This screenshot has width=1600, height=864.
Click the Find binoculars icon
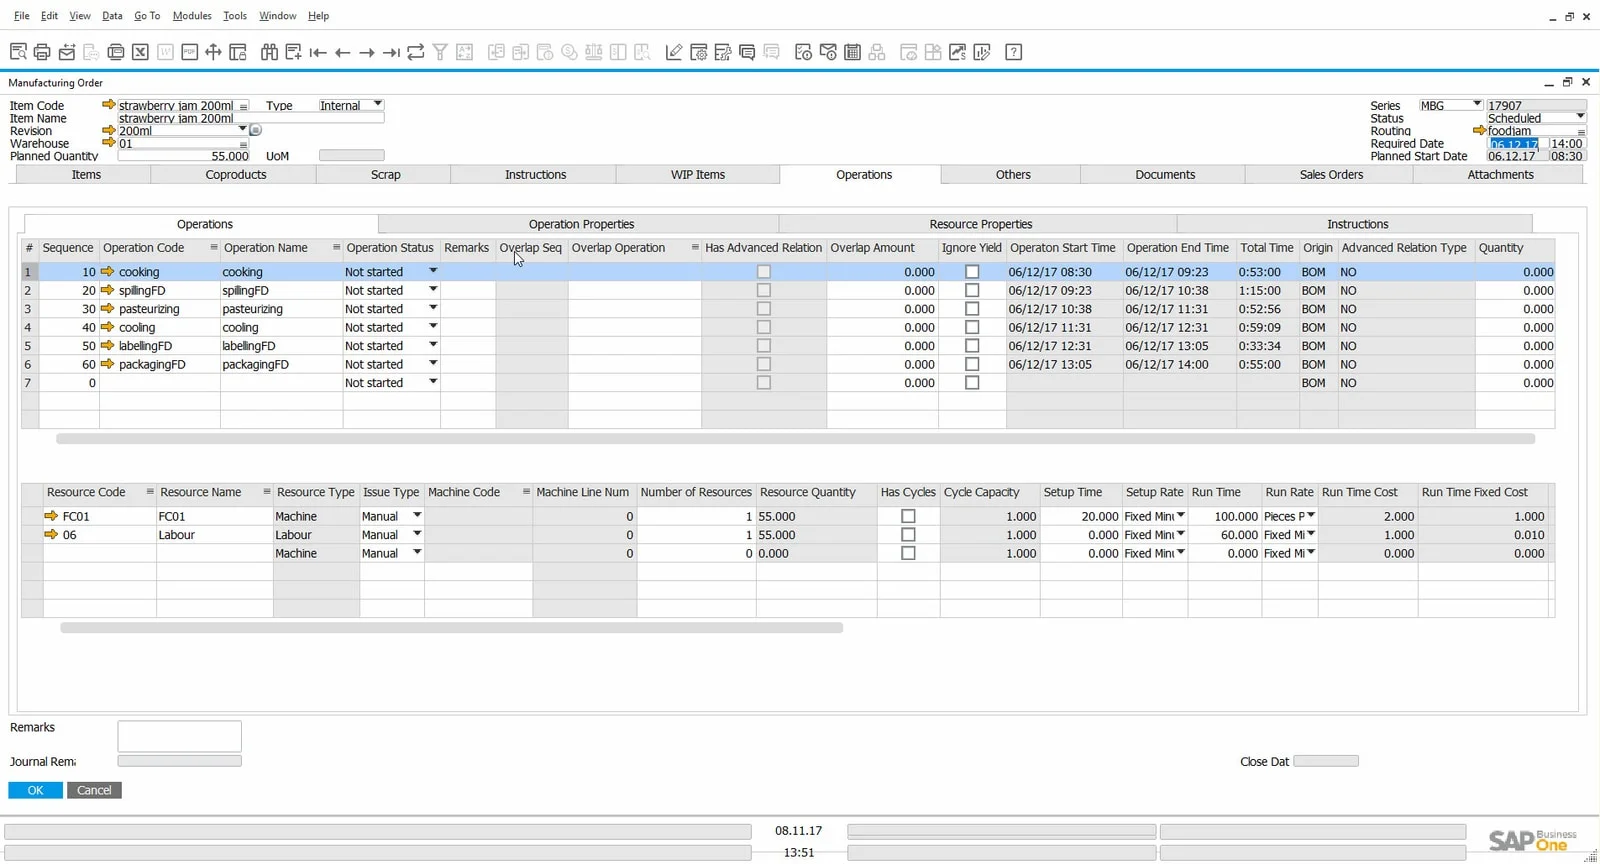coord(269,52)
